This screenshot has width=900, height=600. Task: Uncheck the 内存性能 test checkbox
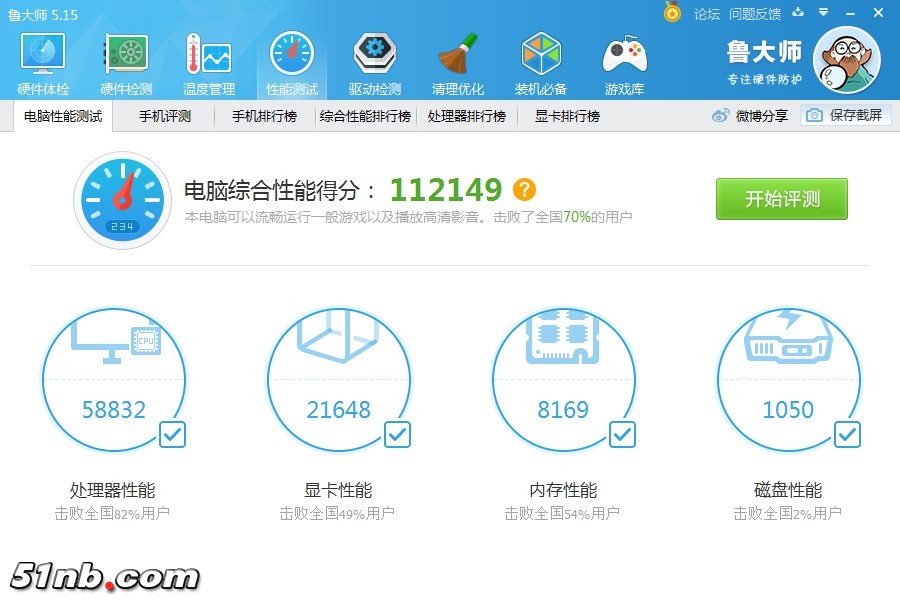point(622,435)
